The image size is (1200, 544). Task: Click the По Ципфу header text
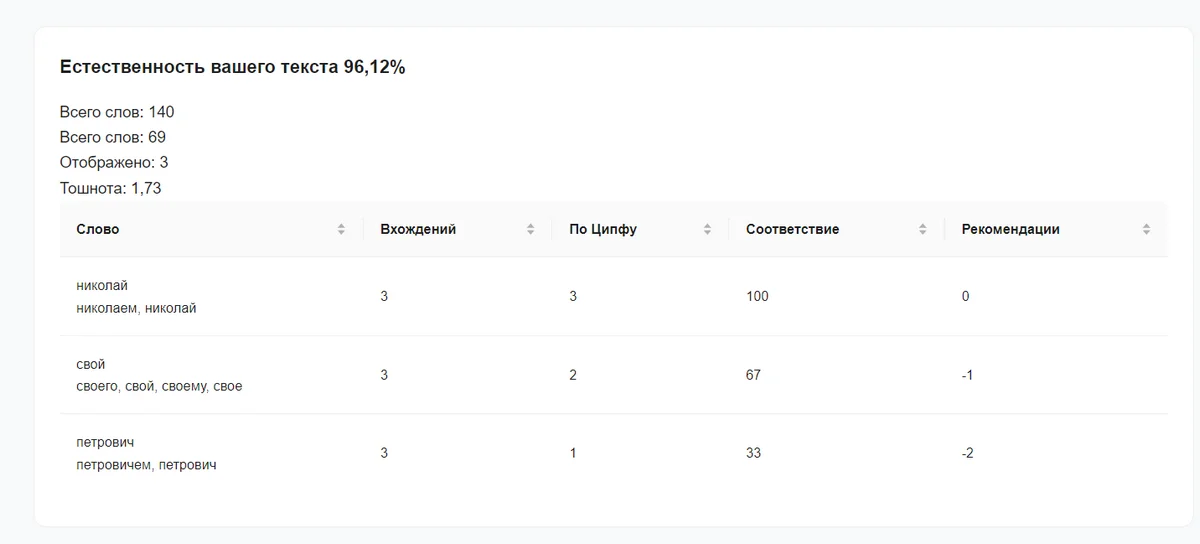point(603,229)
